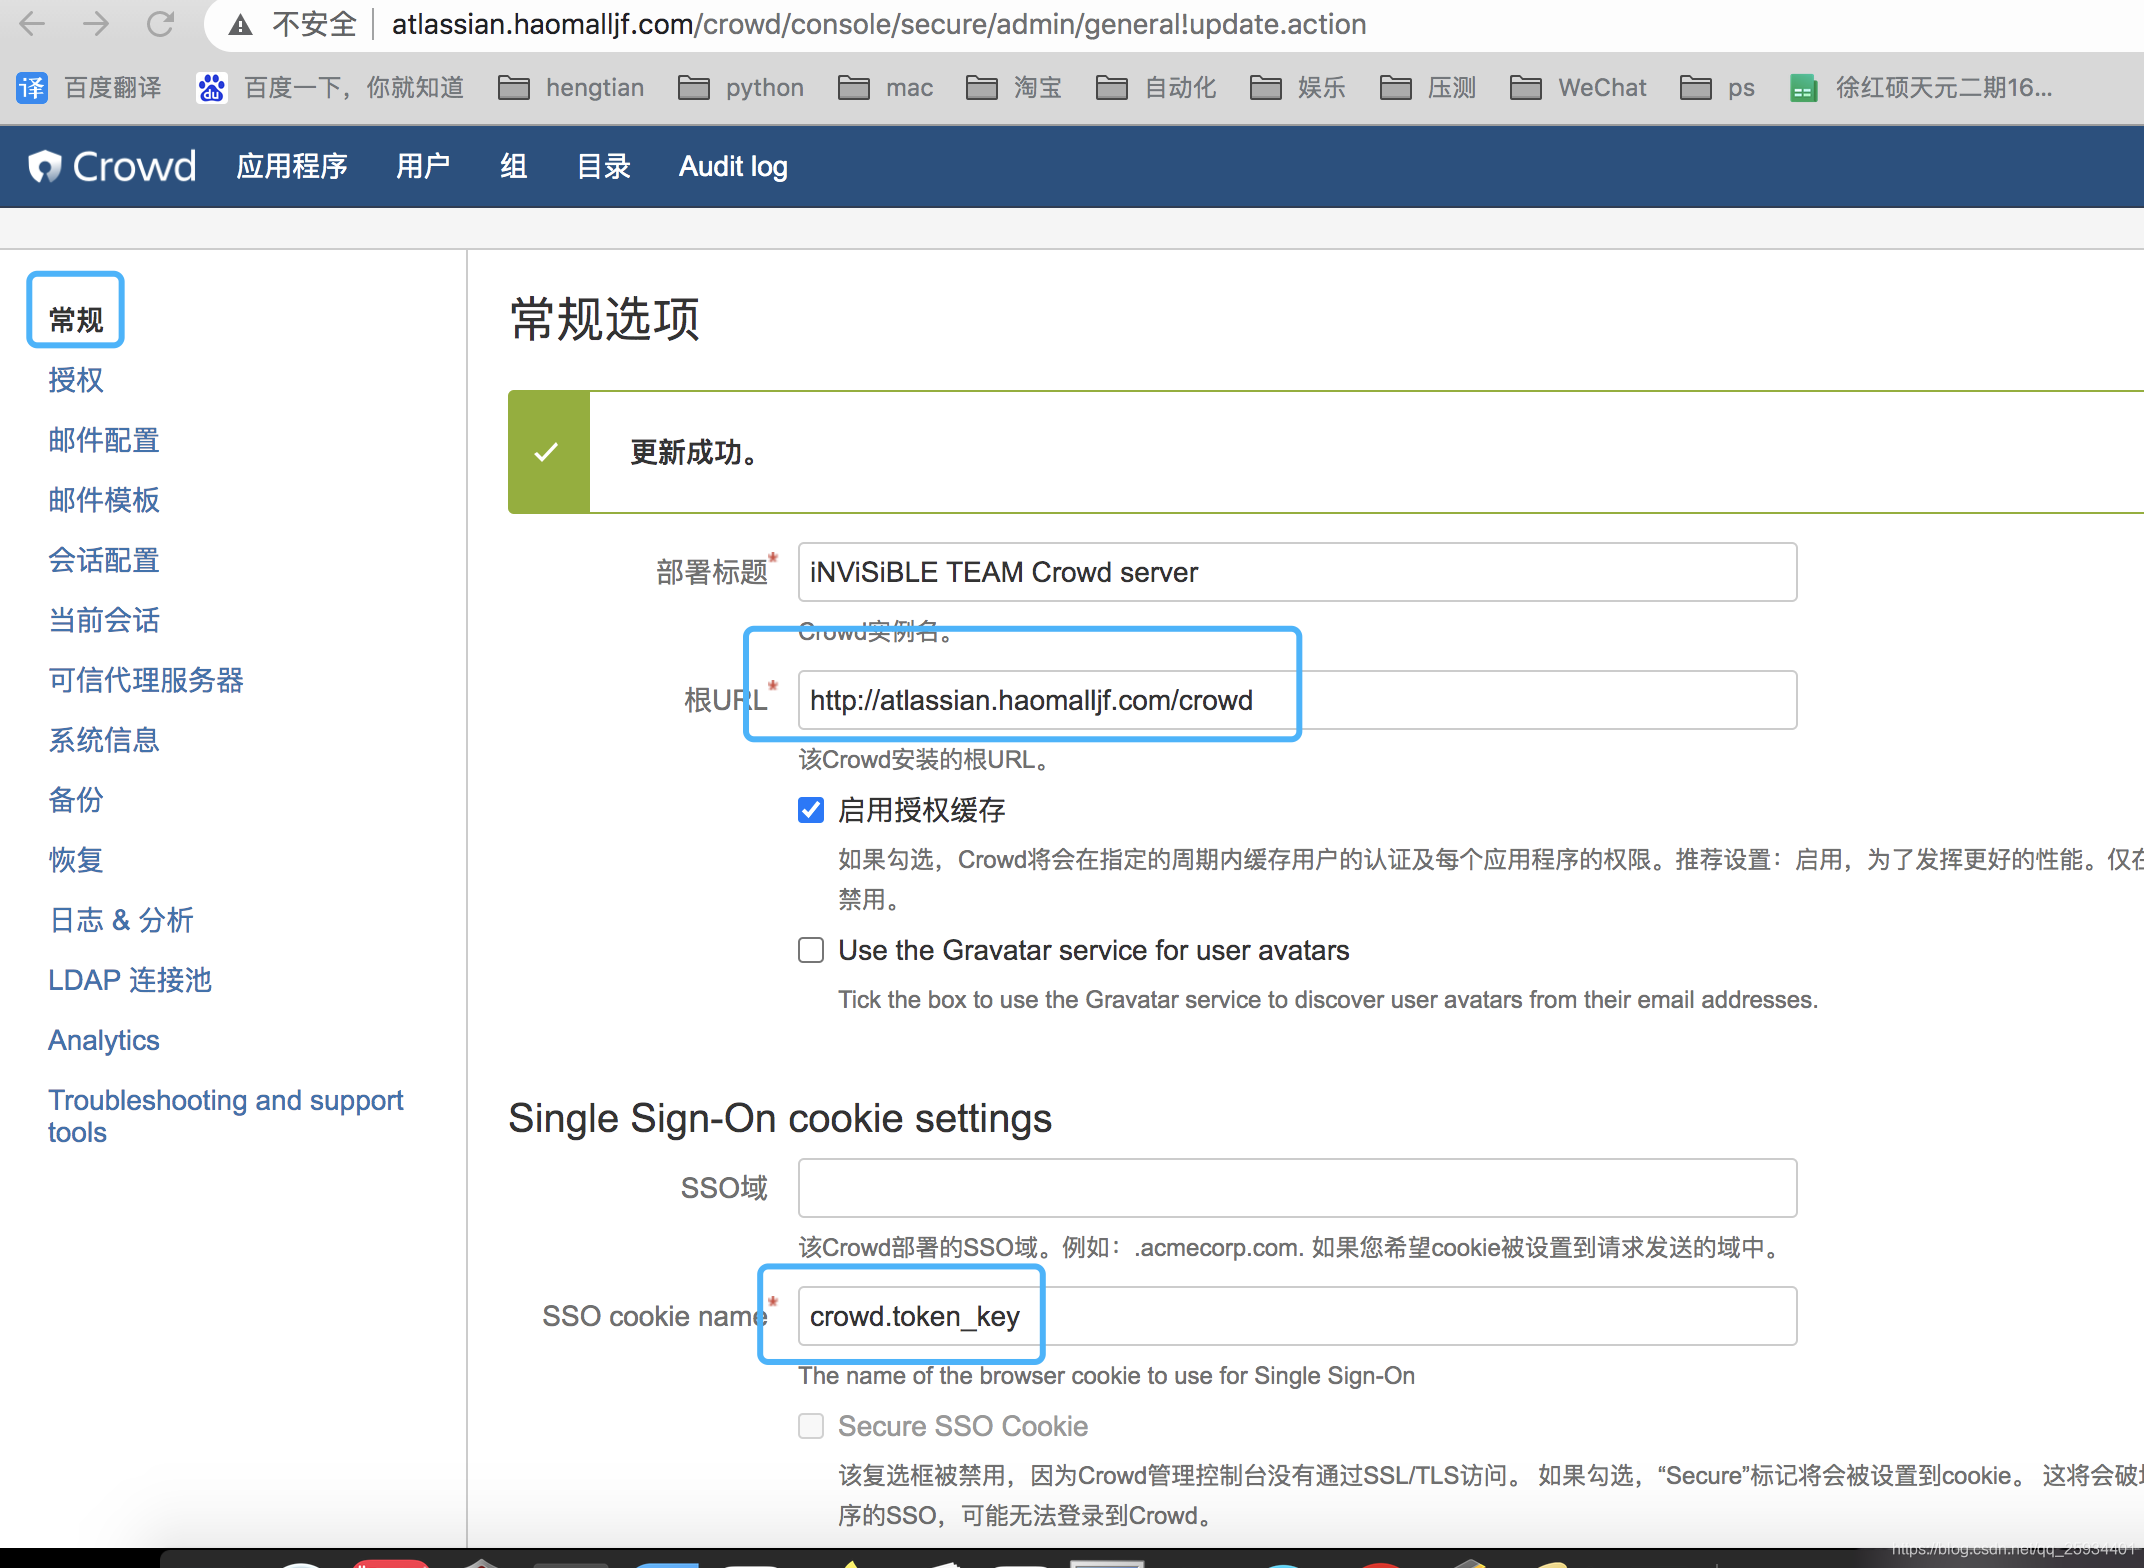The image size is (2144, 1568).
Task: Click the not-secure warning triangle icon
Action: (240, 24)
